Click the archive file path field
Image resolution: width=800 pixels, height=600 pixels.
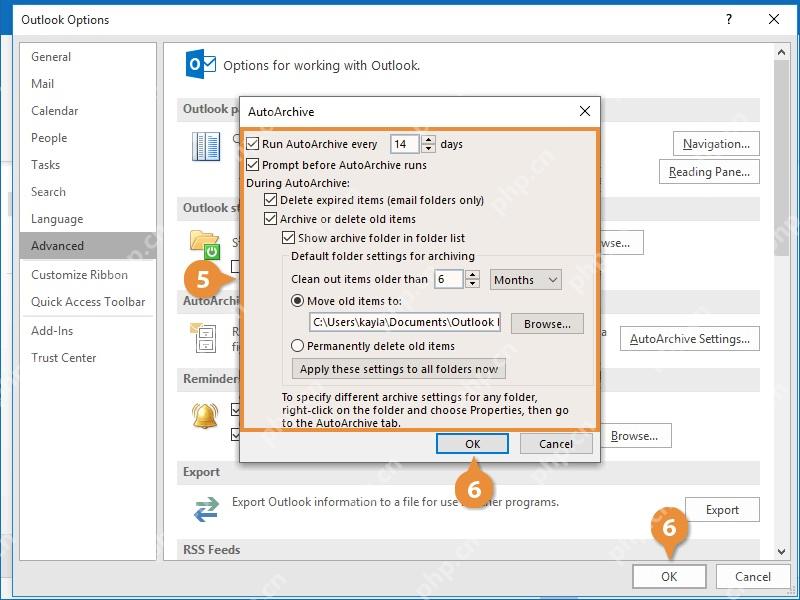click(405, 322)
